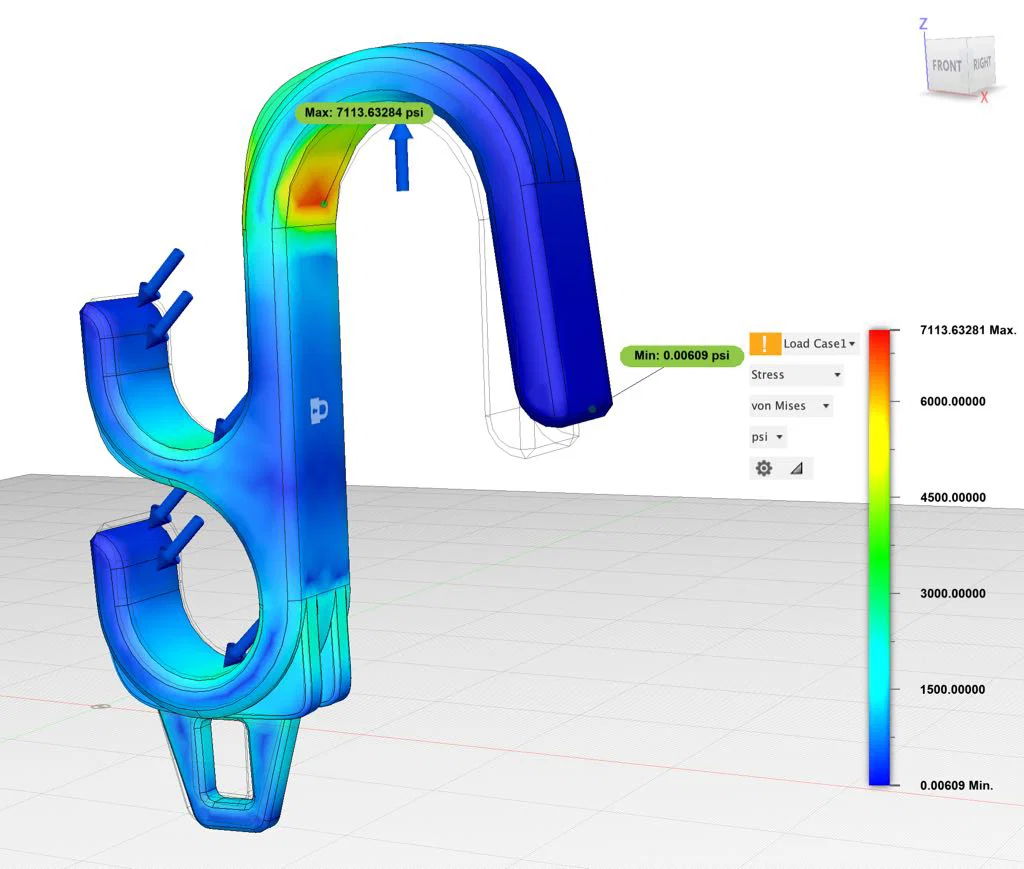Click the Z axis label on the view cube
This screenshot has width=1024, height=869.
(923, 24)
